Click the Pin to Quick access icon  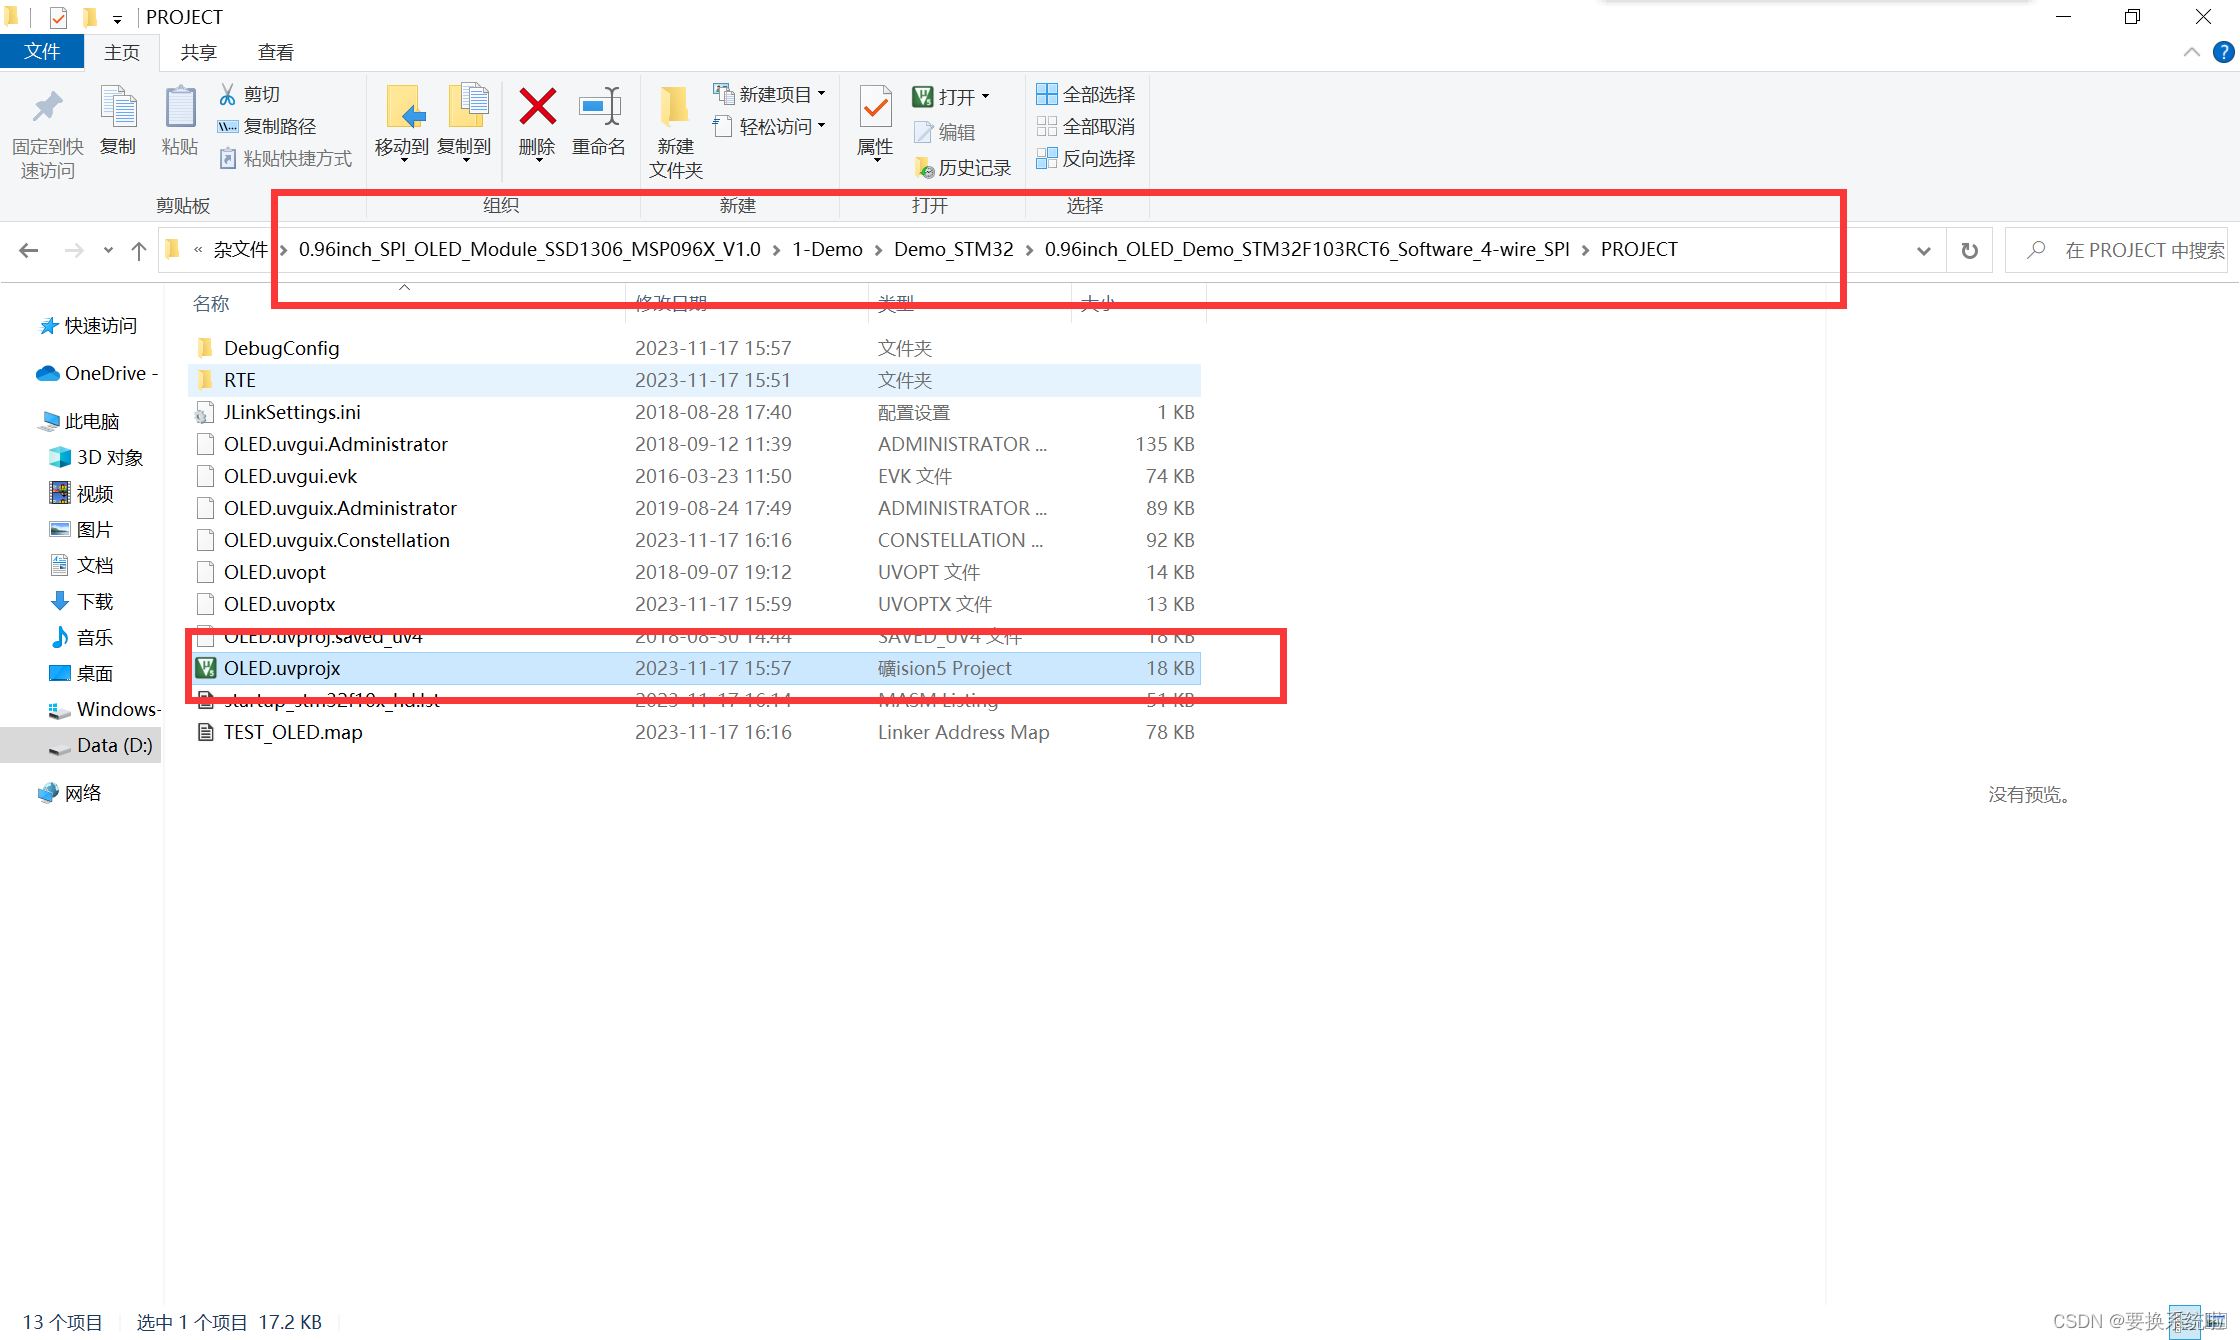pos(47,108)
